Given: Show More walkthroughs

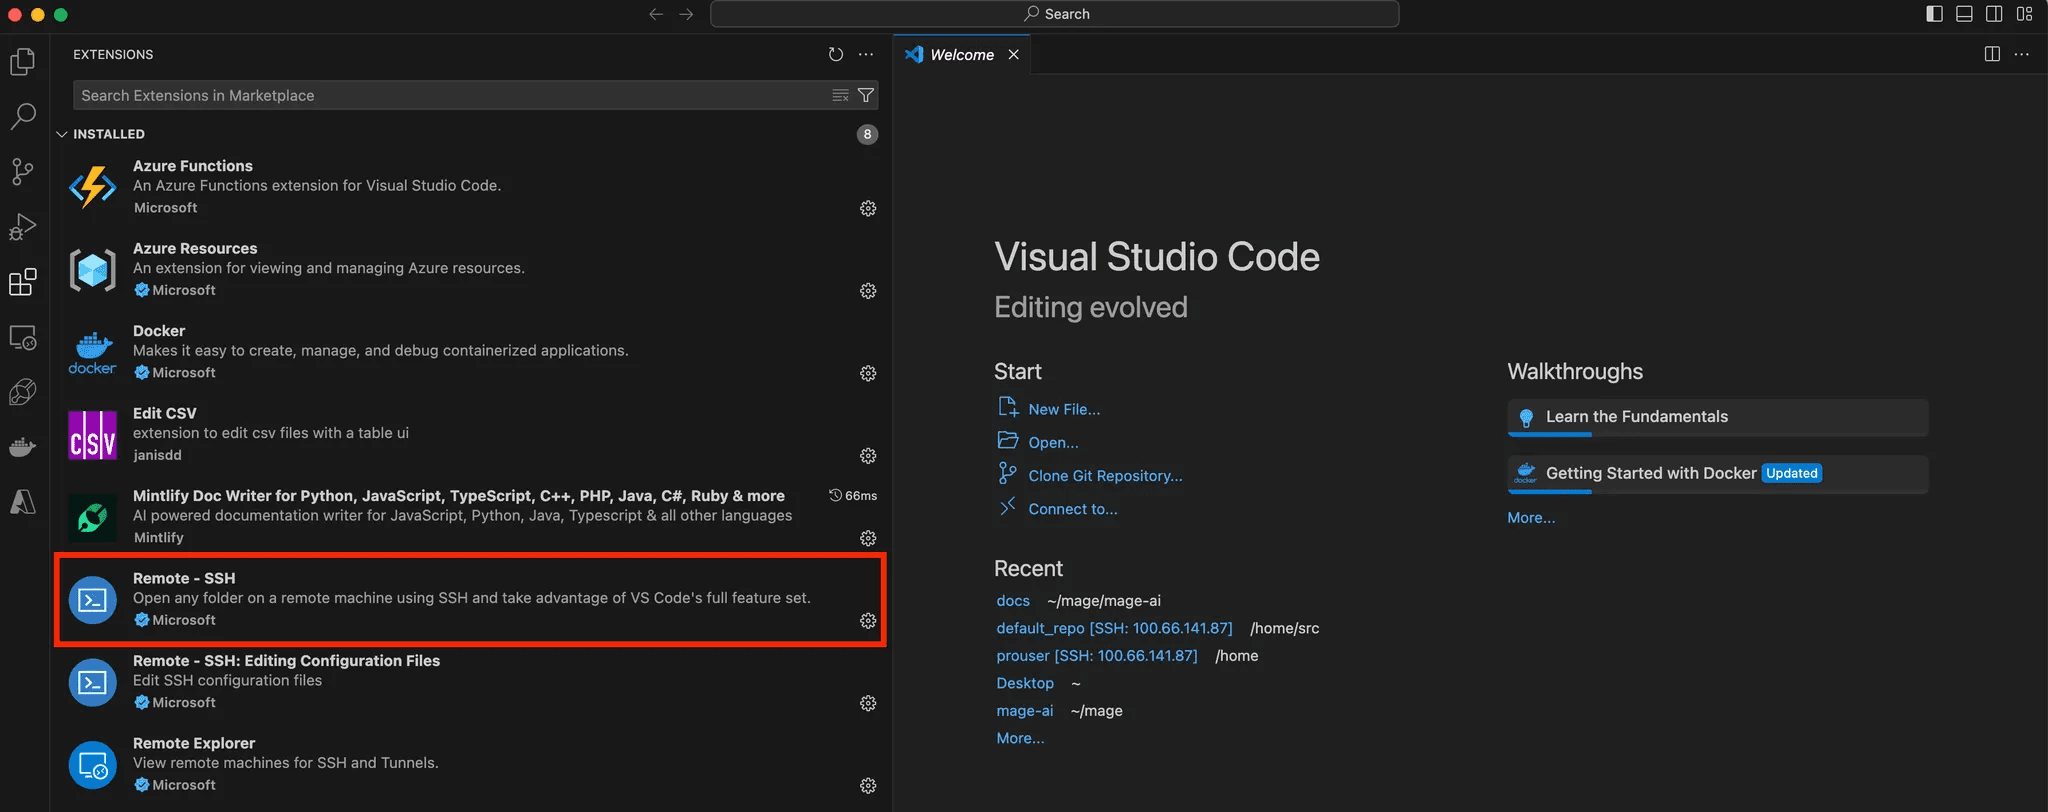Looking at the screenshot, I should pyautogui.click(x=1531, y=518).
